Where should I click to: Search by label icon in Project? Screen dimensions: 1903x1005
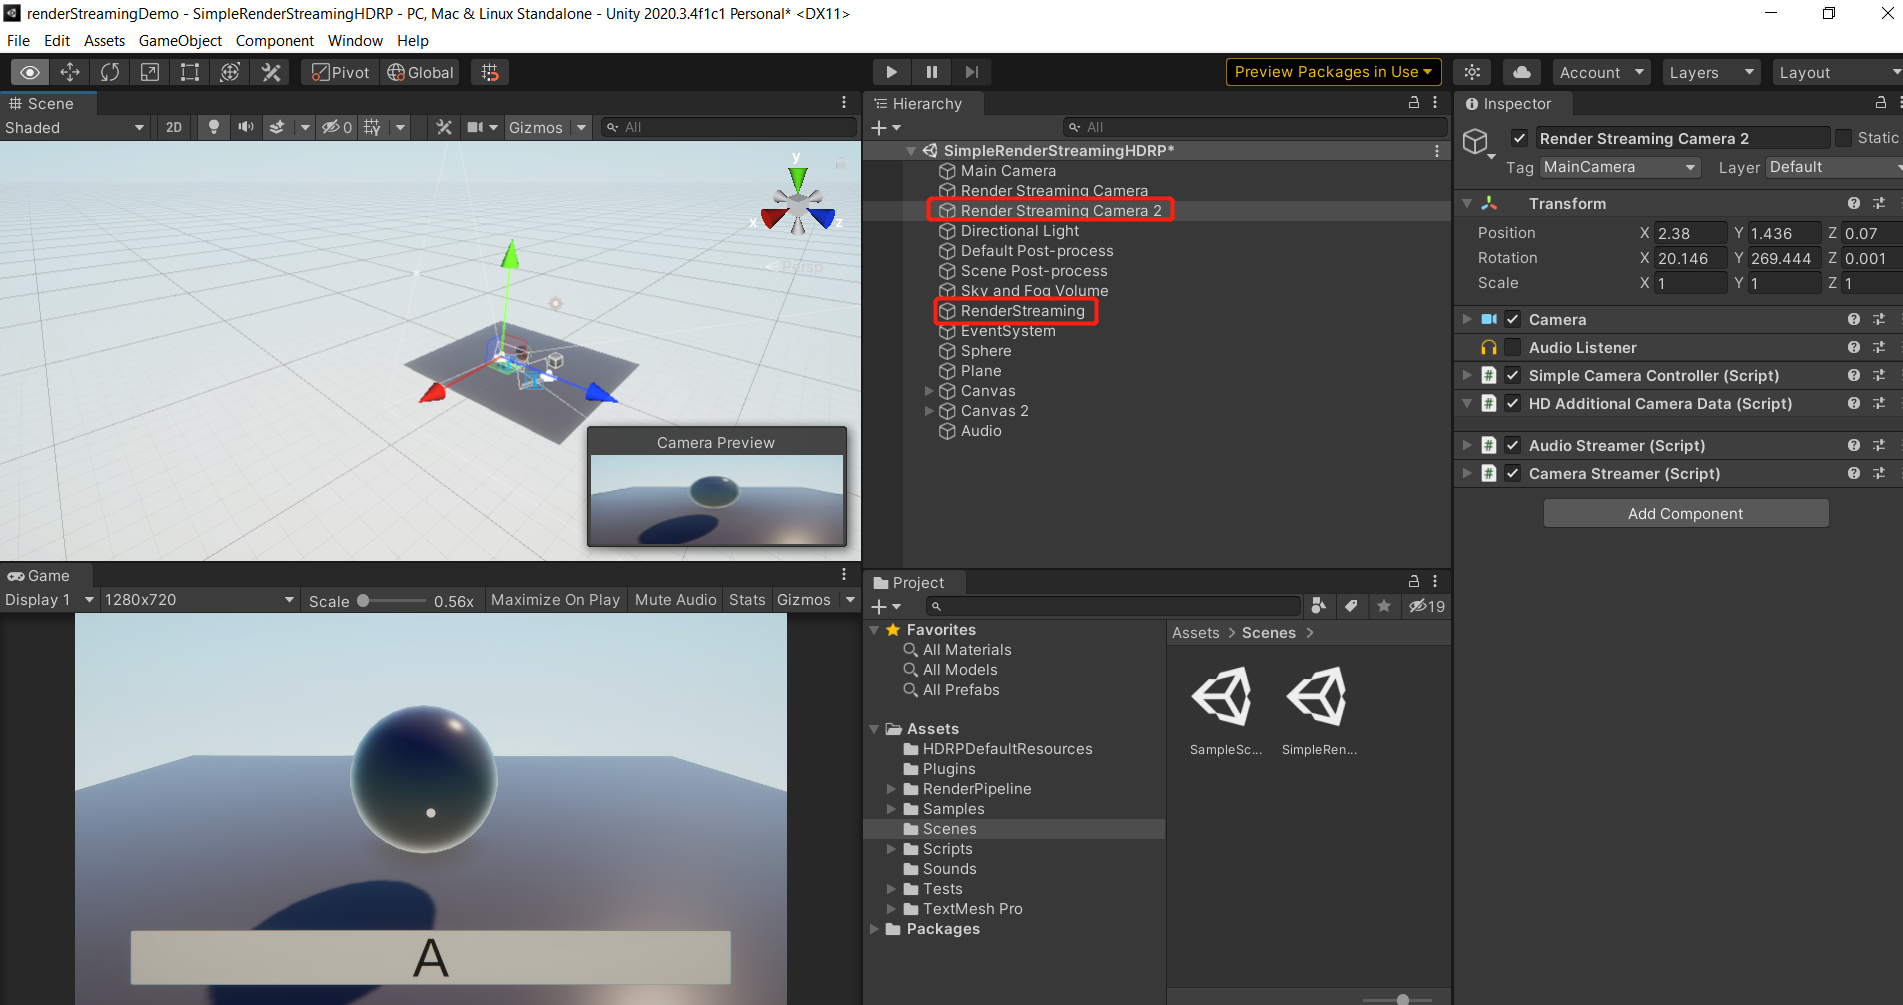pos(1351,606)
